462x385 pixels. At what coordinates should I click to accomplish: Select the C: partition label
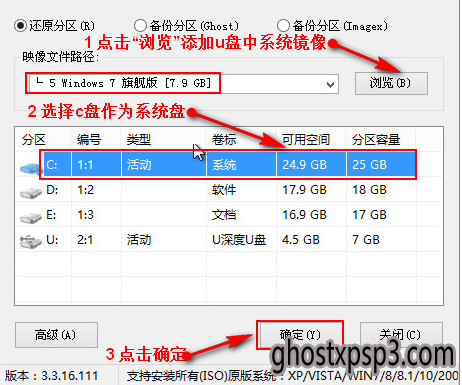point(52,165)
